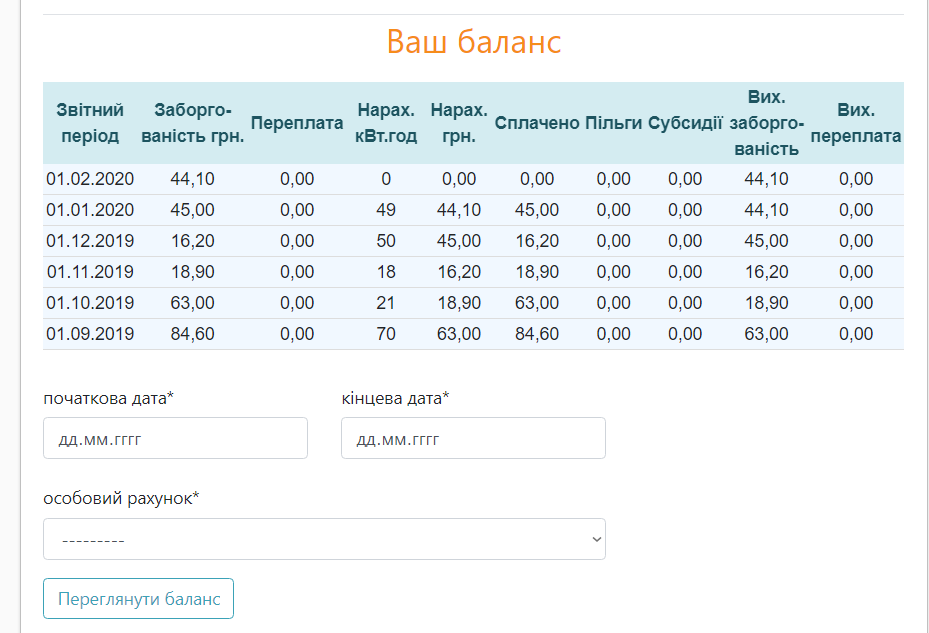Screen dimensions: 929x633
Task: Click the початкова дата input field
Action: click(x=175, y=438)
